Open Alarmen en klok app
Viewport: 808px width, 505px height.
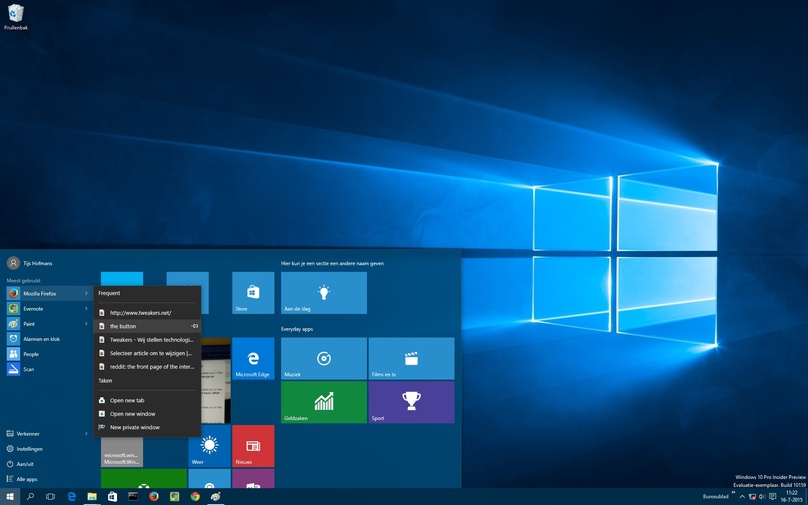(48, 339)
